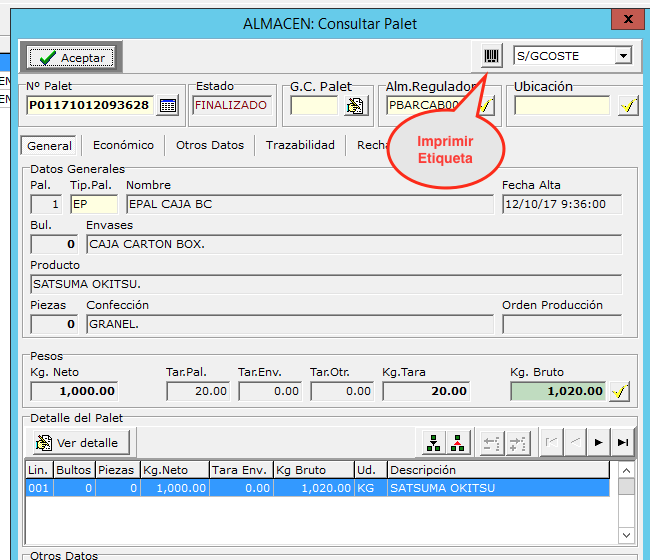Click the barcode print label icon

pyautogui.click(x=491, y=56)
